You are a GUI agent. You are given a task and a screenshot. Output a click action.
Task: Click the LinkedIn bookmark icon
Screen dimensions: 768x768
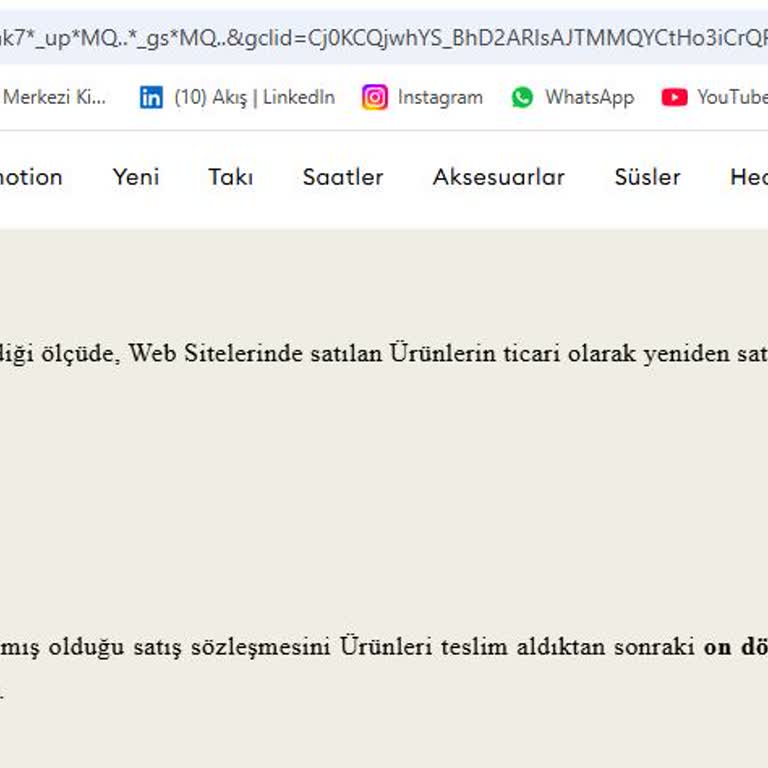click(x=151, y=97)
